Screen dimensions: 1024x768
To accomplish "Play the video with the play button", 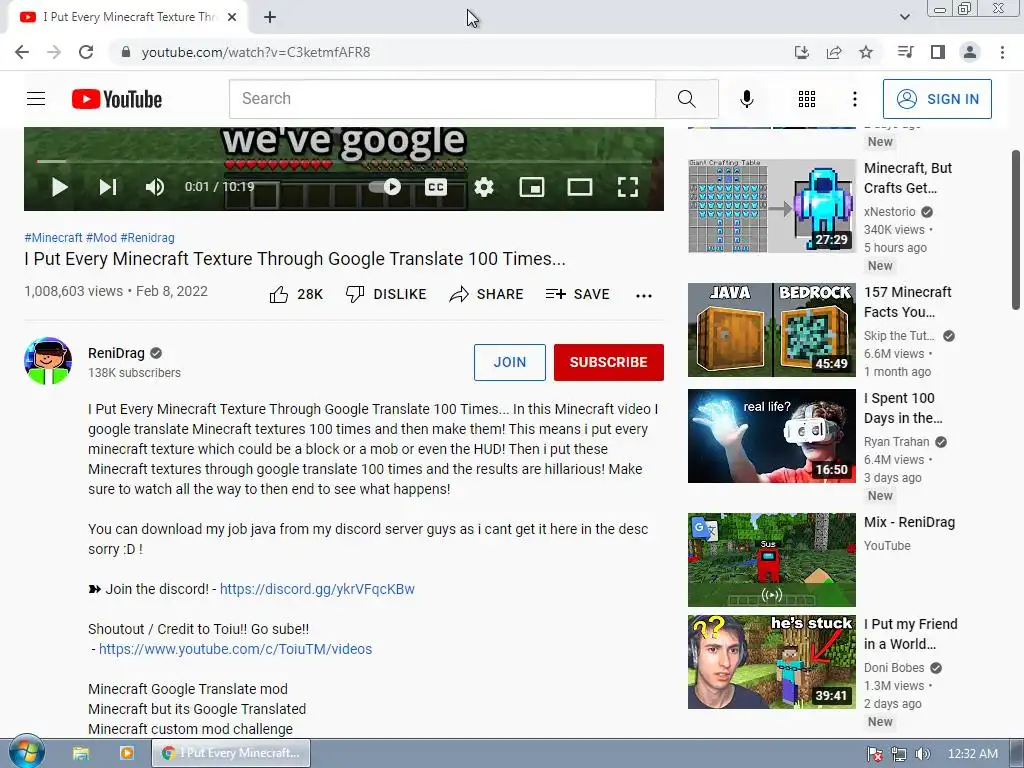I will click(x=59, y=187).
